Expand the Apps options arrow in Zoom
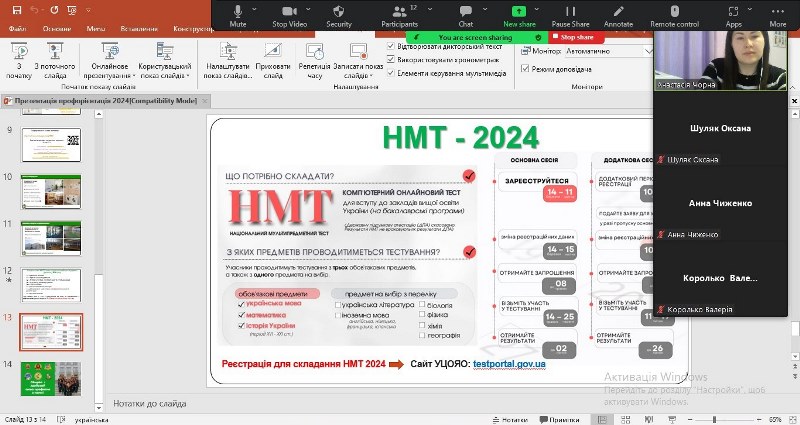 pyautogui.click(x=749, y=9)
